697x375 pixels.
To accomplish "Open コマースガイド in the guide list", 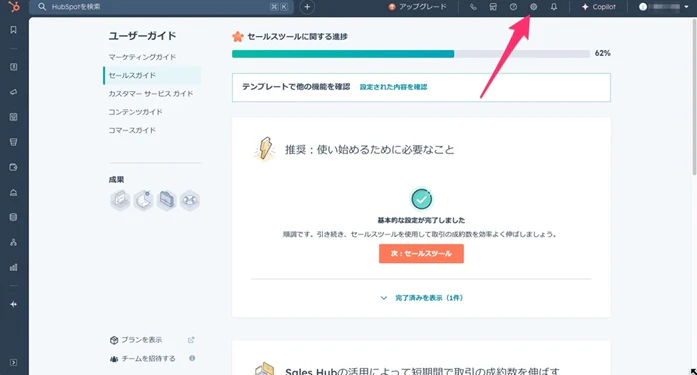I will tap(132, 130).
